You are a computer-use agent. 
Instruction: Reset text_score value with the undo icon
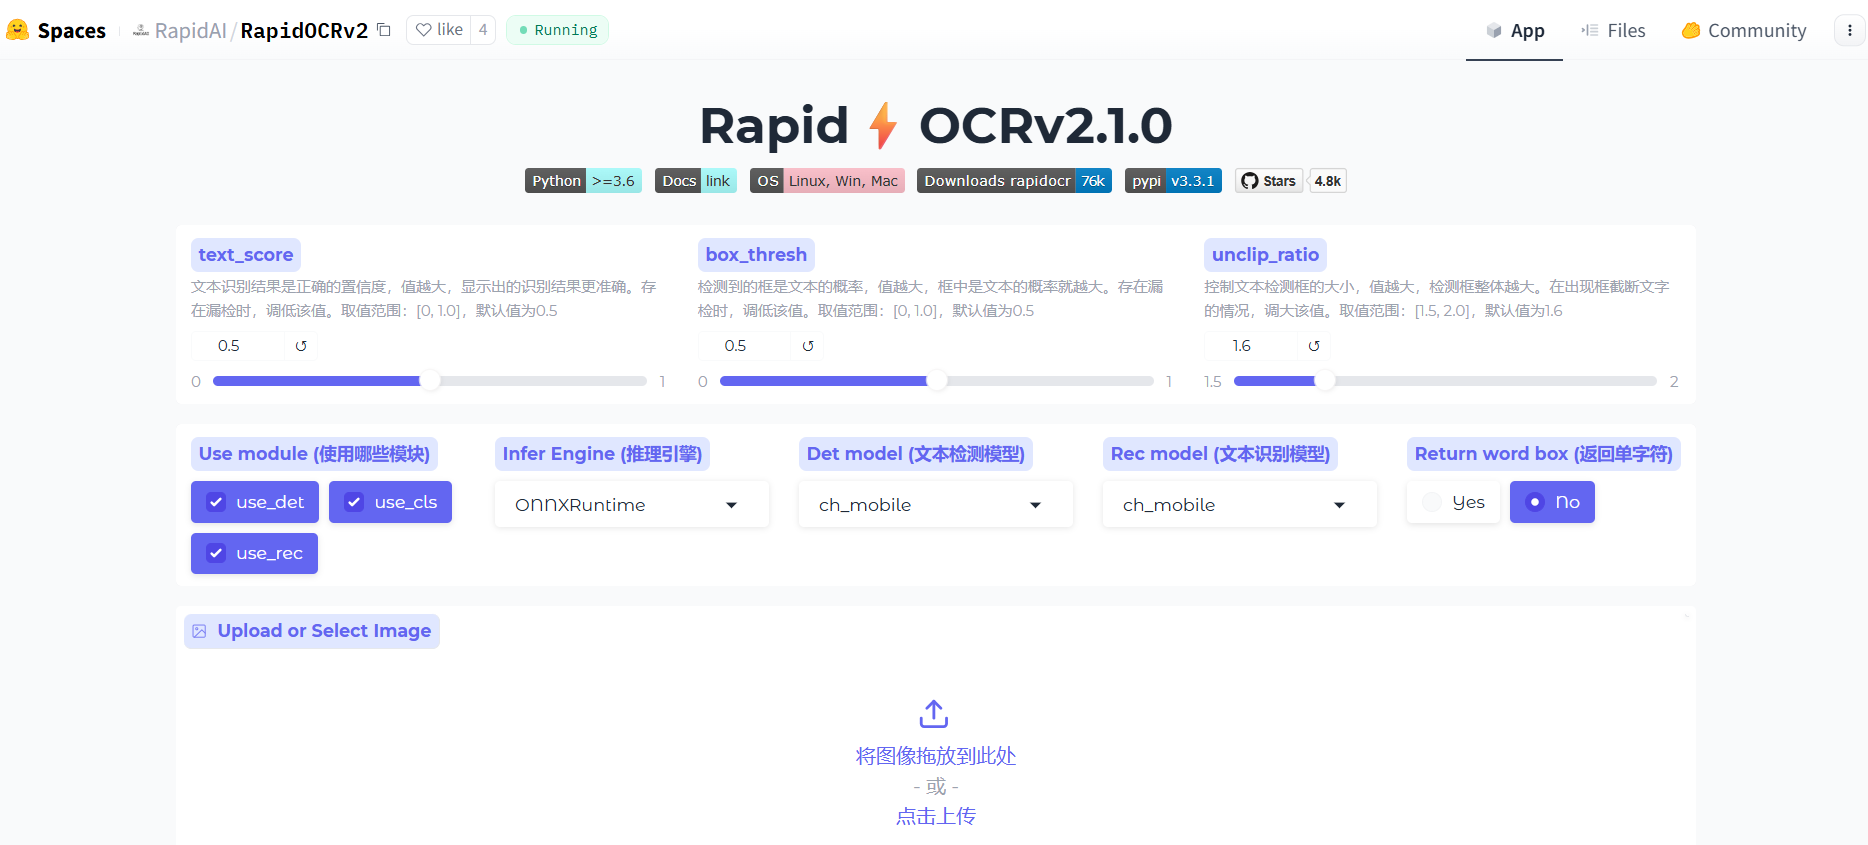[x=301, y=346]
